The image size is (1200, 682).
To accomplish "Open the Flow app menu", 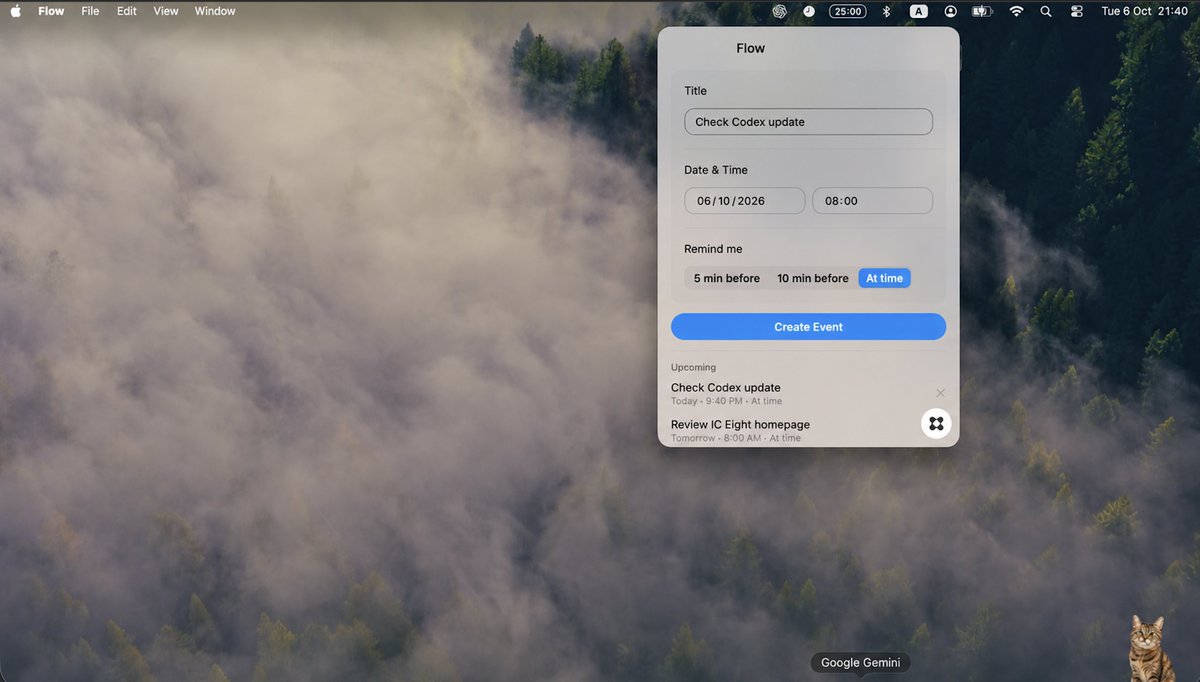I will pyautogui.click(x=51, y=11).
